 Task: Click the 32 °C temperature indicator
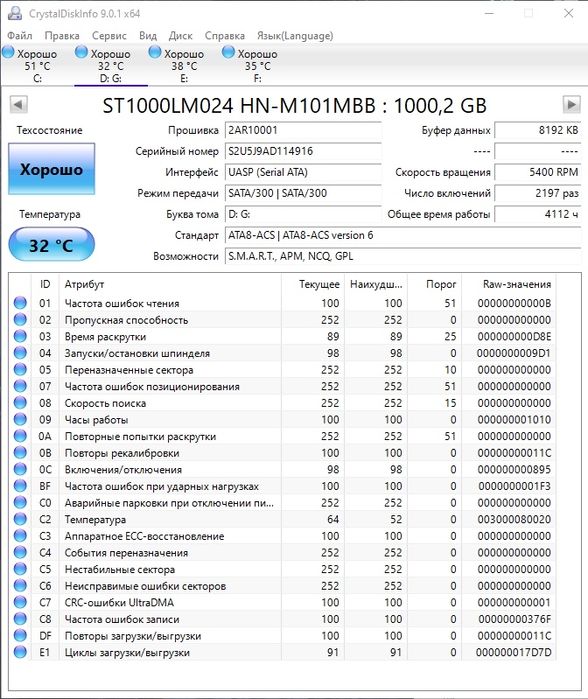[x=52, y=244]
